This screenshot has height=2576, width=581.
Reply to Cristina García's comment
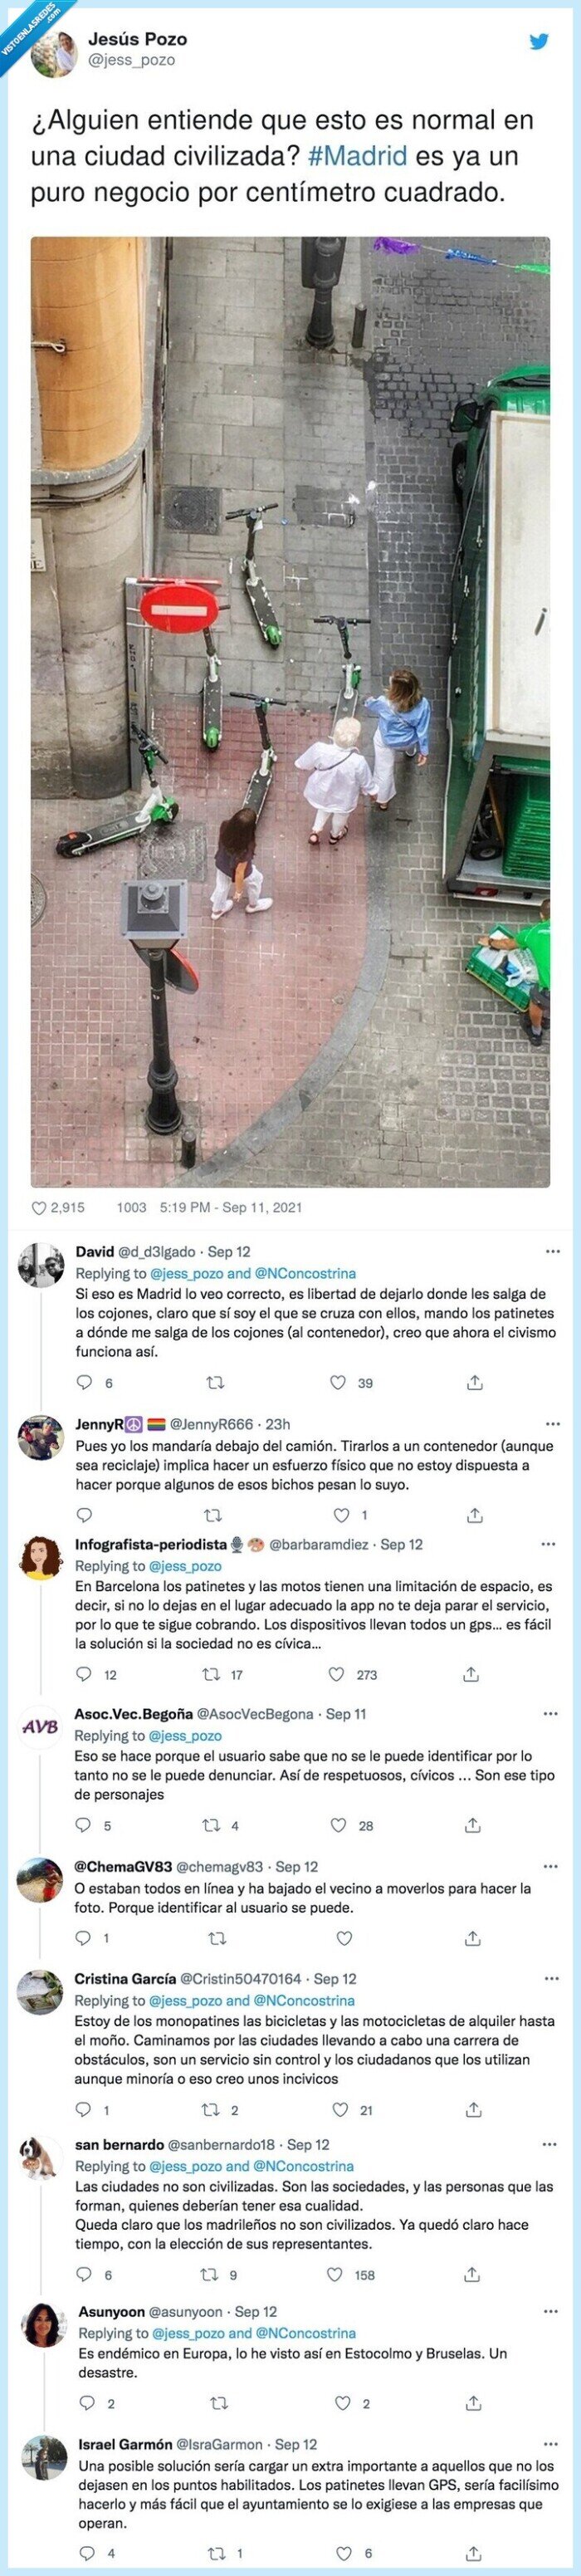[83, 2109]
